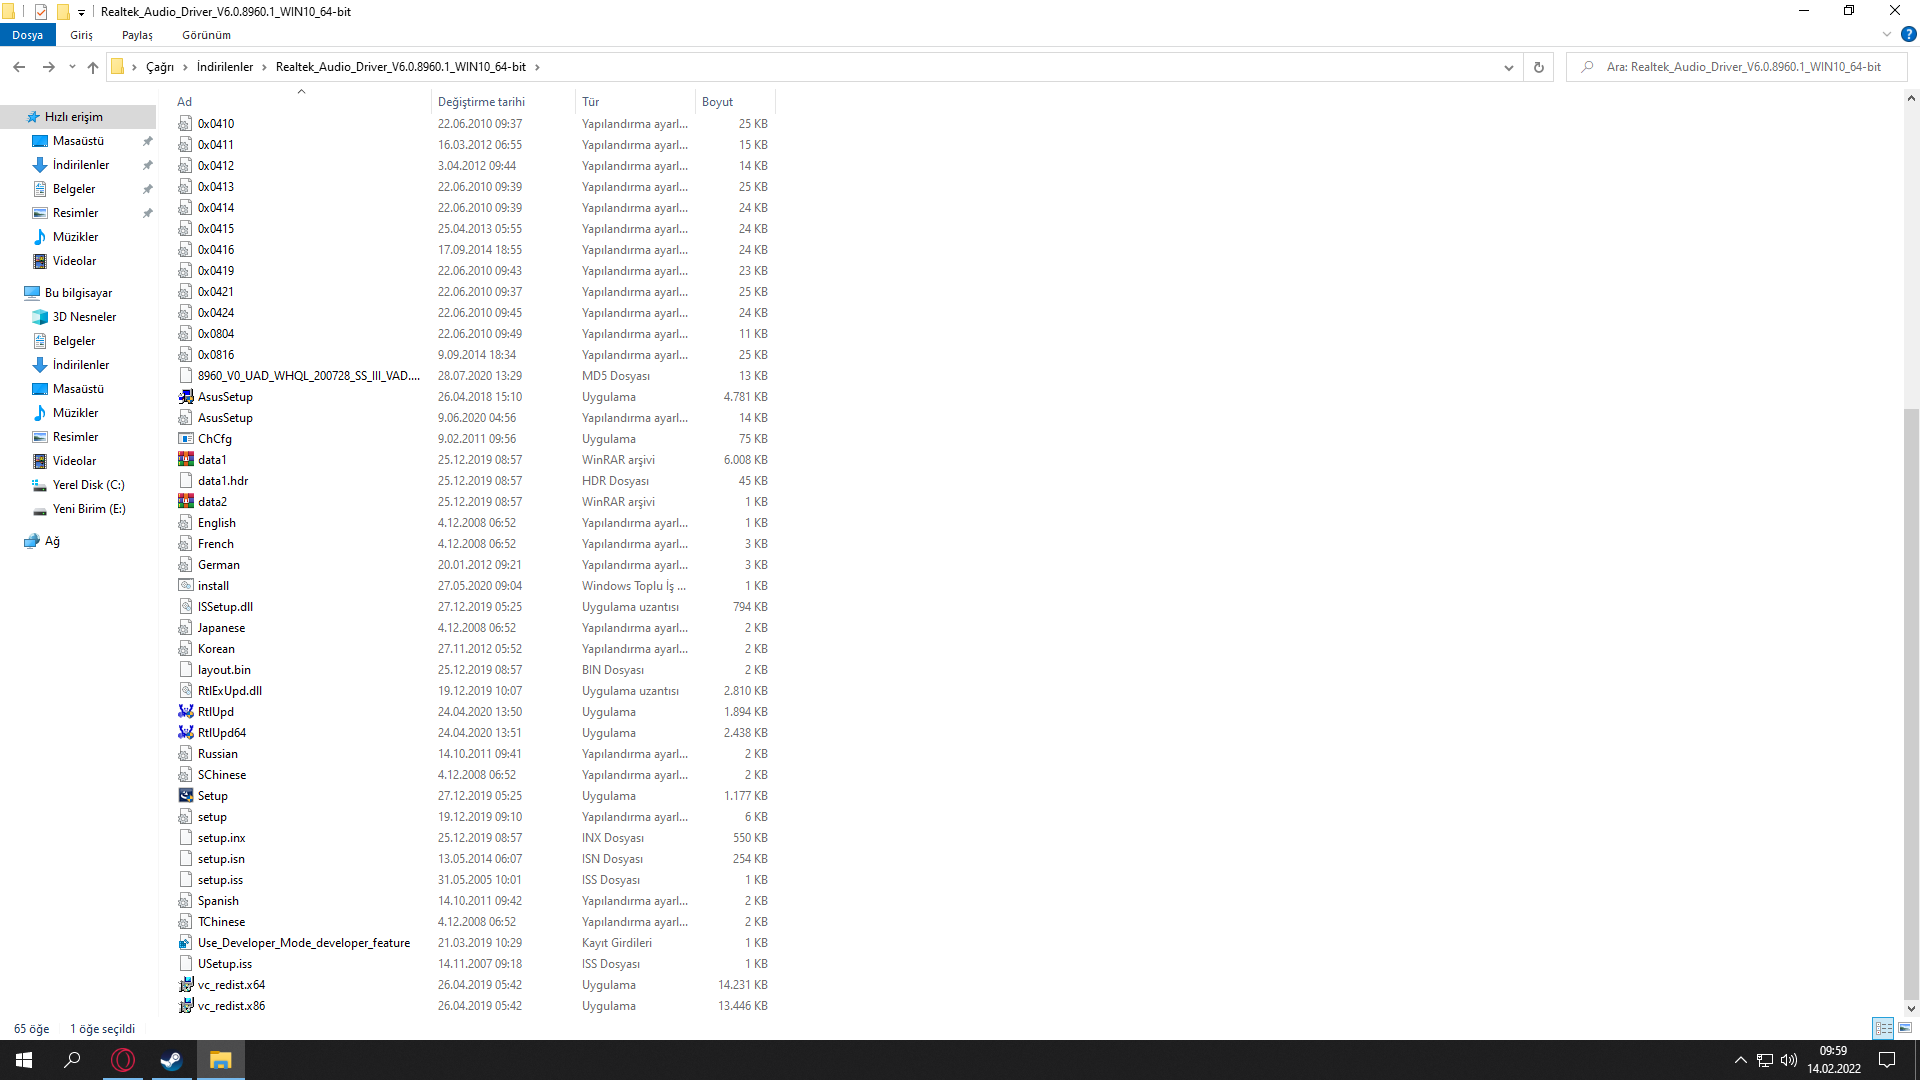
Task: Open the address bar history dropdown
Action: point(1508,67)
